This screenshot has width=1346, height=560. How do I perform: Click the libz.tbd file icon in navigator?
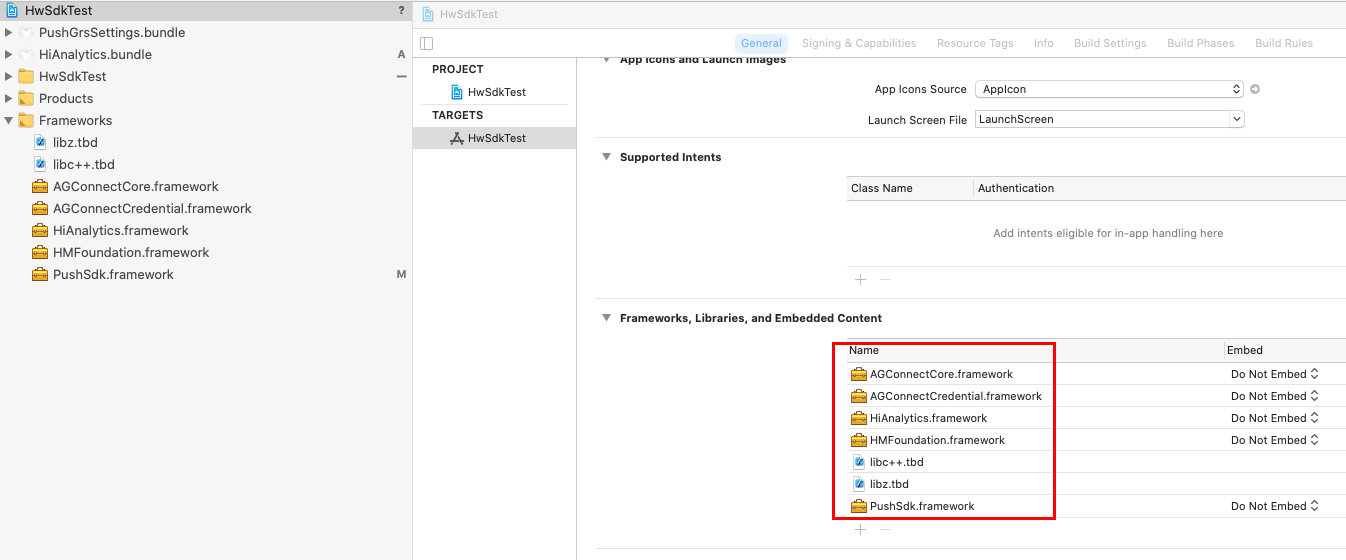(x=41, y=142)
